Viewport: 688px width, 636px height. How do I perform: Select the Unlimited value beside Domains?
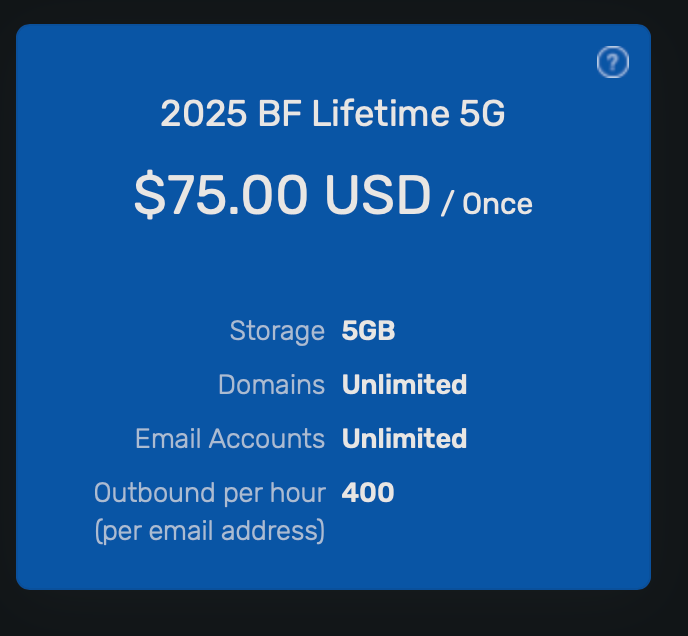tap(404, 385)
